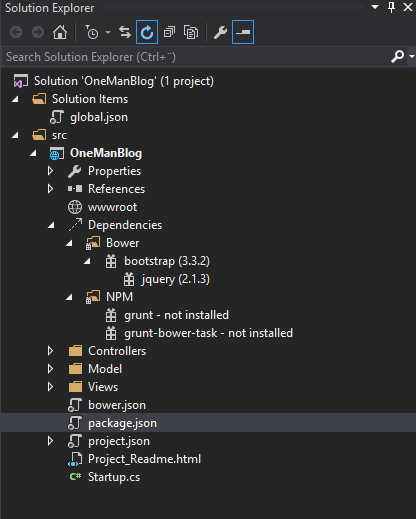This screenshot has height=519, width=416.
Task: Collapse bootstrap (3.3.2) package
Action: pos(87,261)
